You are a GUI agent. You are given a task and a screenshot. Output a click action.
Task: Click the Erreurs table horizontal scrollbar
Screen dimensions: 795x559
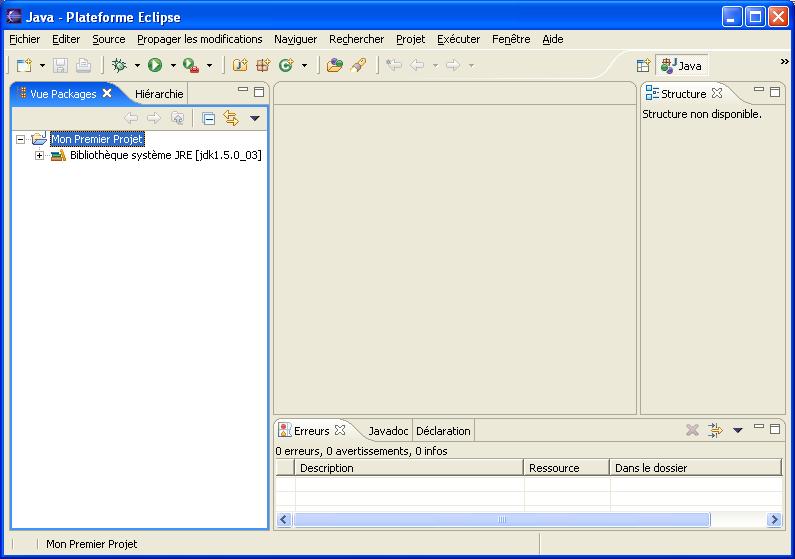[x=501, y=520]
